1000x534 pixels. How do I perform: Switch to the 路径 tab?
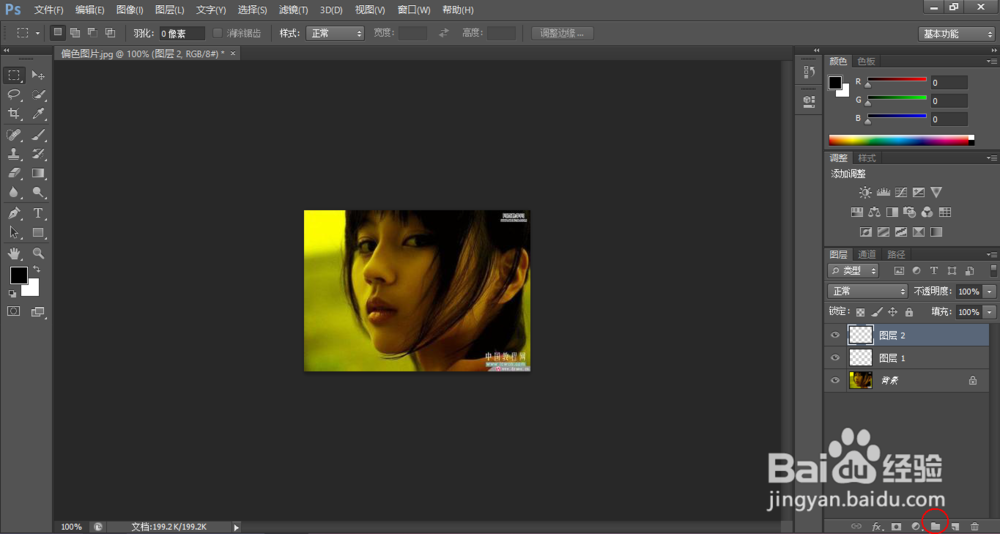click(x=897, y=254)
